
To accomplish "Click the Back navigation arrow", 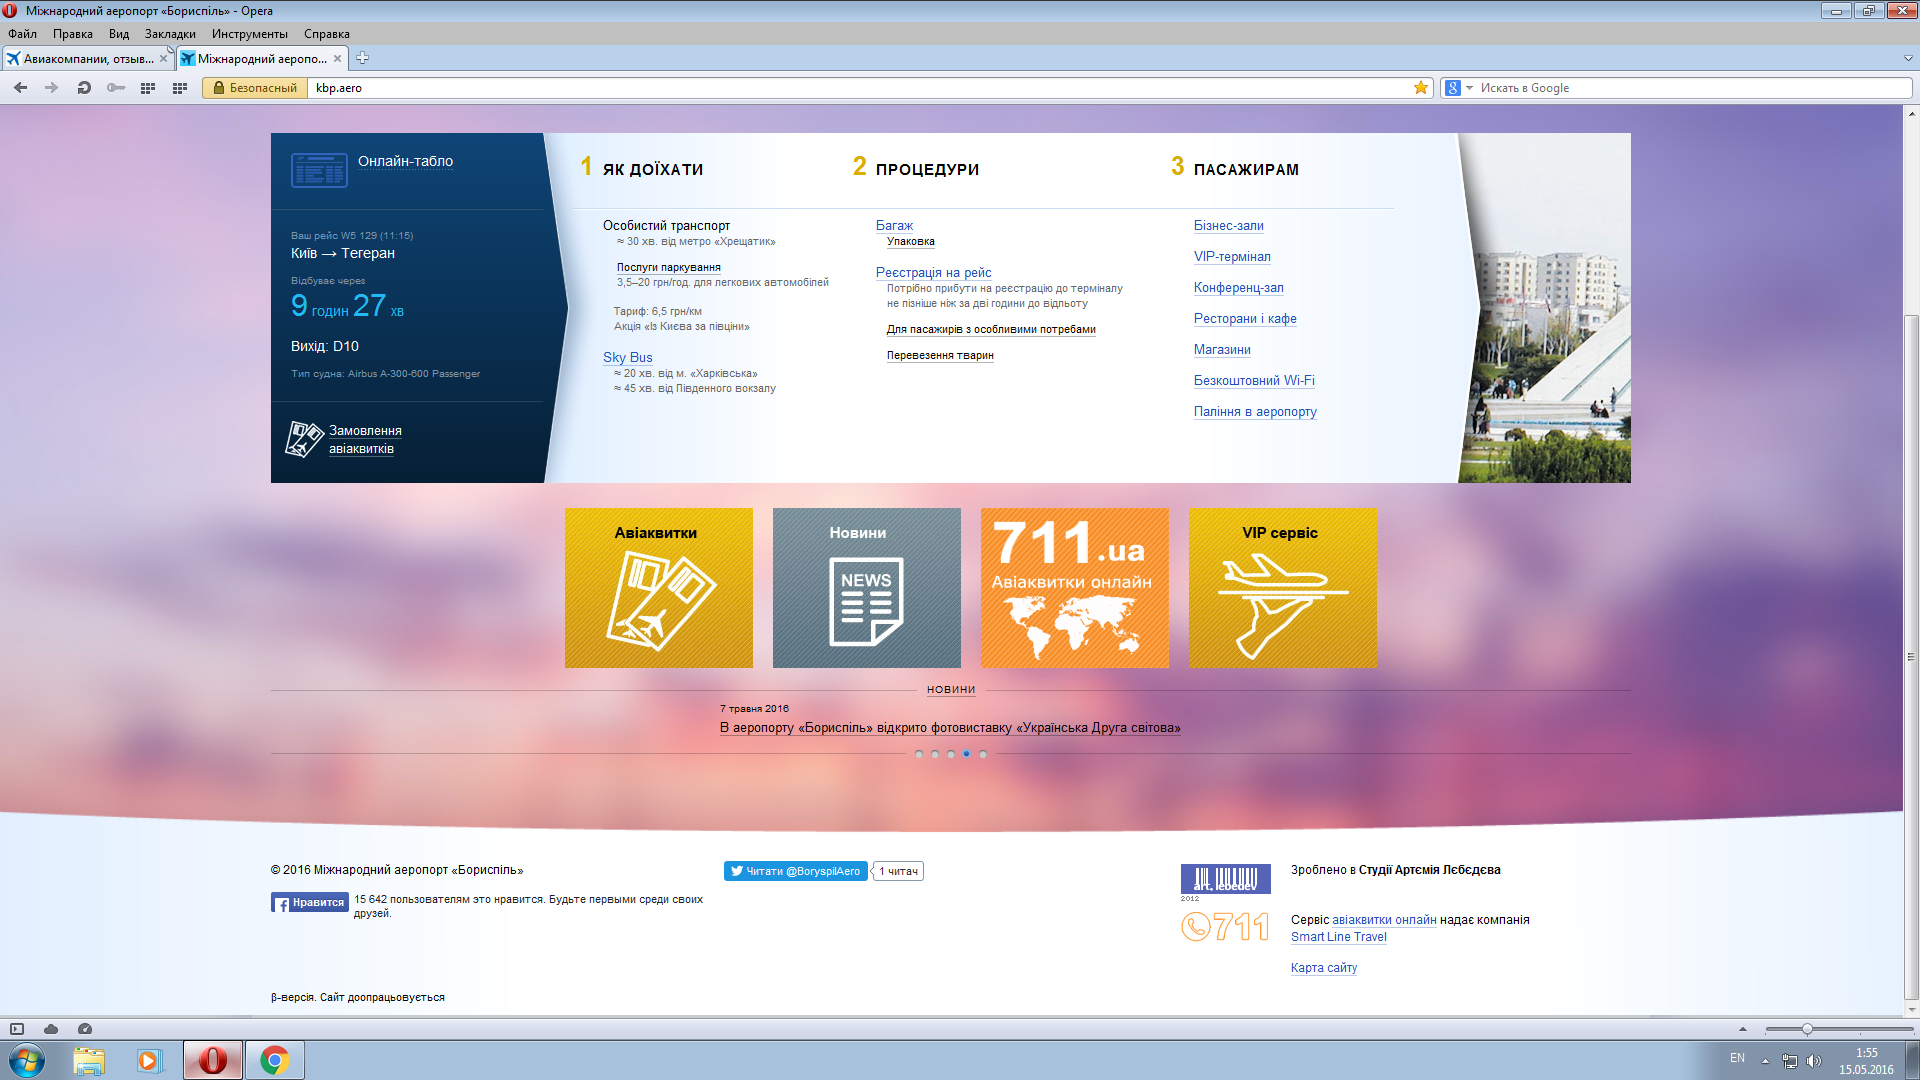I will point(20,88).
